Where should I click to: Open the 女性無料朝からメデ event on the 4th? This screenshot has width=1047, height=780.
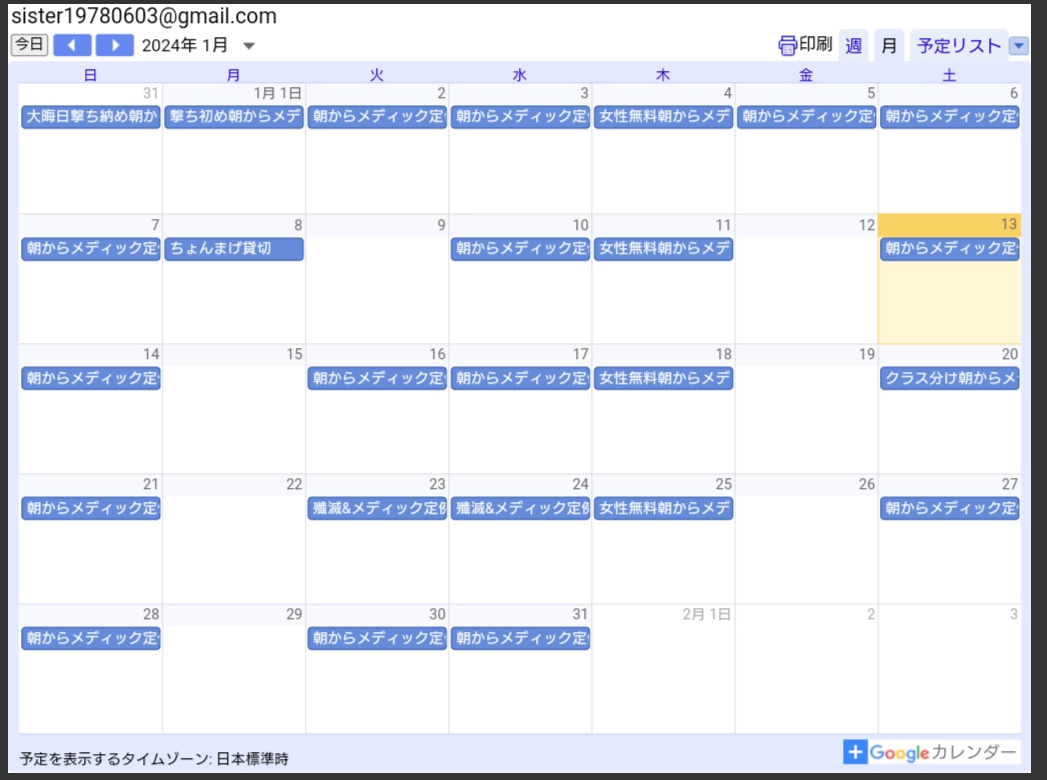pos(663,116)
